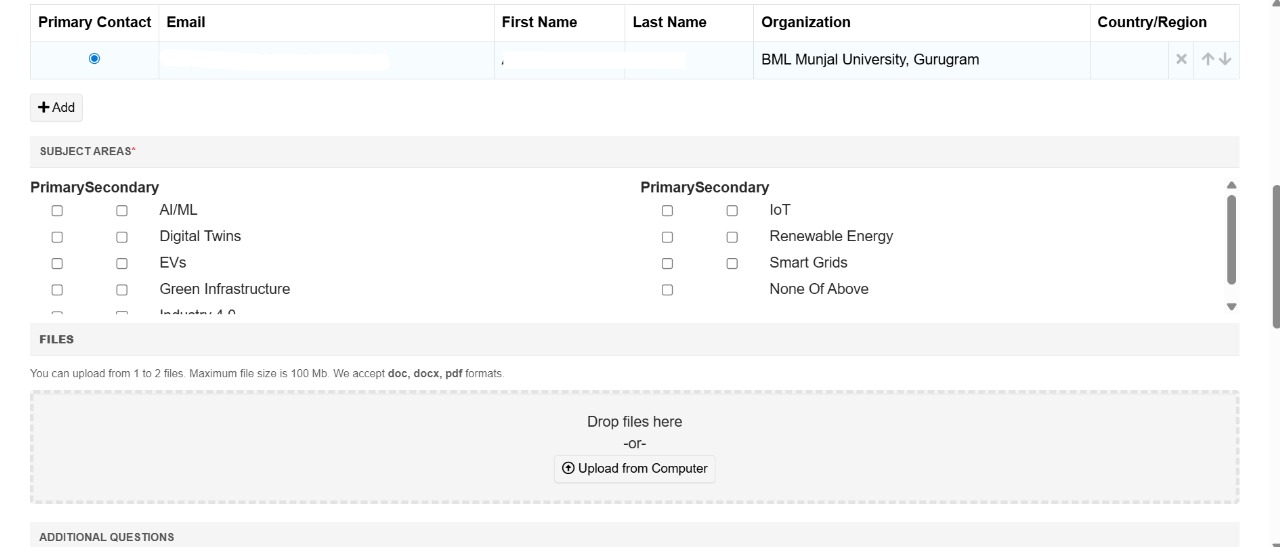Click the subject areas scrollbar thumb
The height and width of the screenshot is (547, 1280).
[x=1231, y=240]
